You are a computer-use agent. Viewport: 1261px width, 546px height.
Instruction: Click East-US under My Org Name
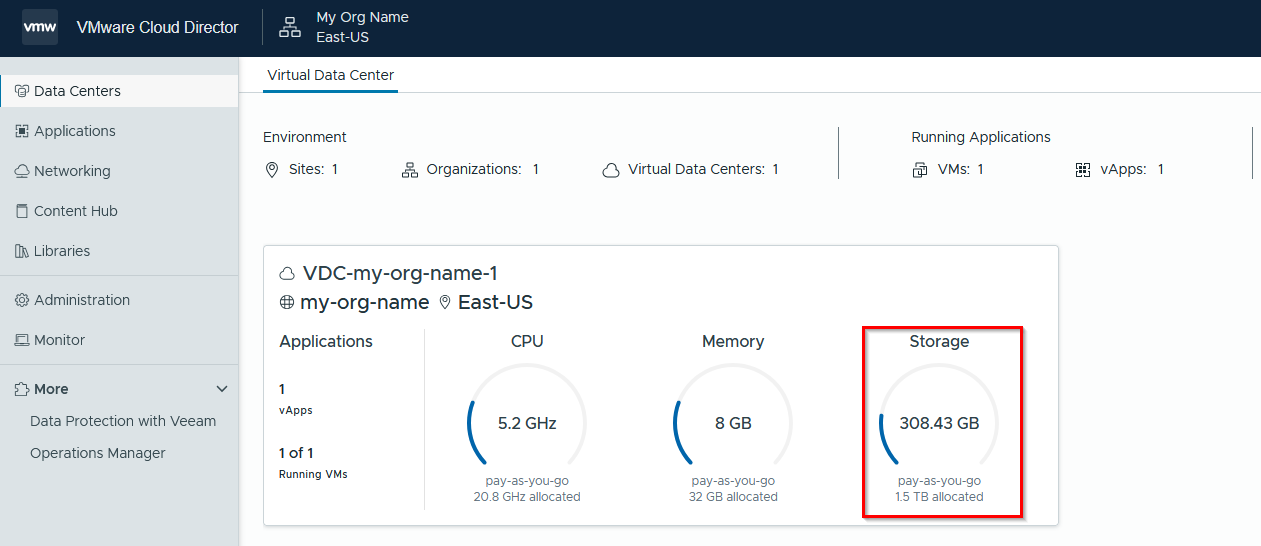click(343, 37)
